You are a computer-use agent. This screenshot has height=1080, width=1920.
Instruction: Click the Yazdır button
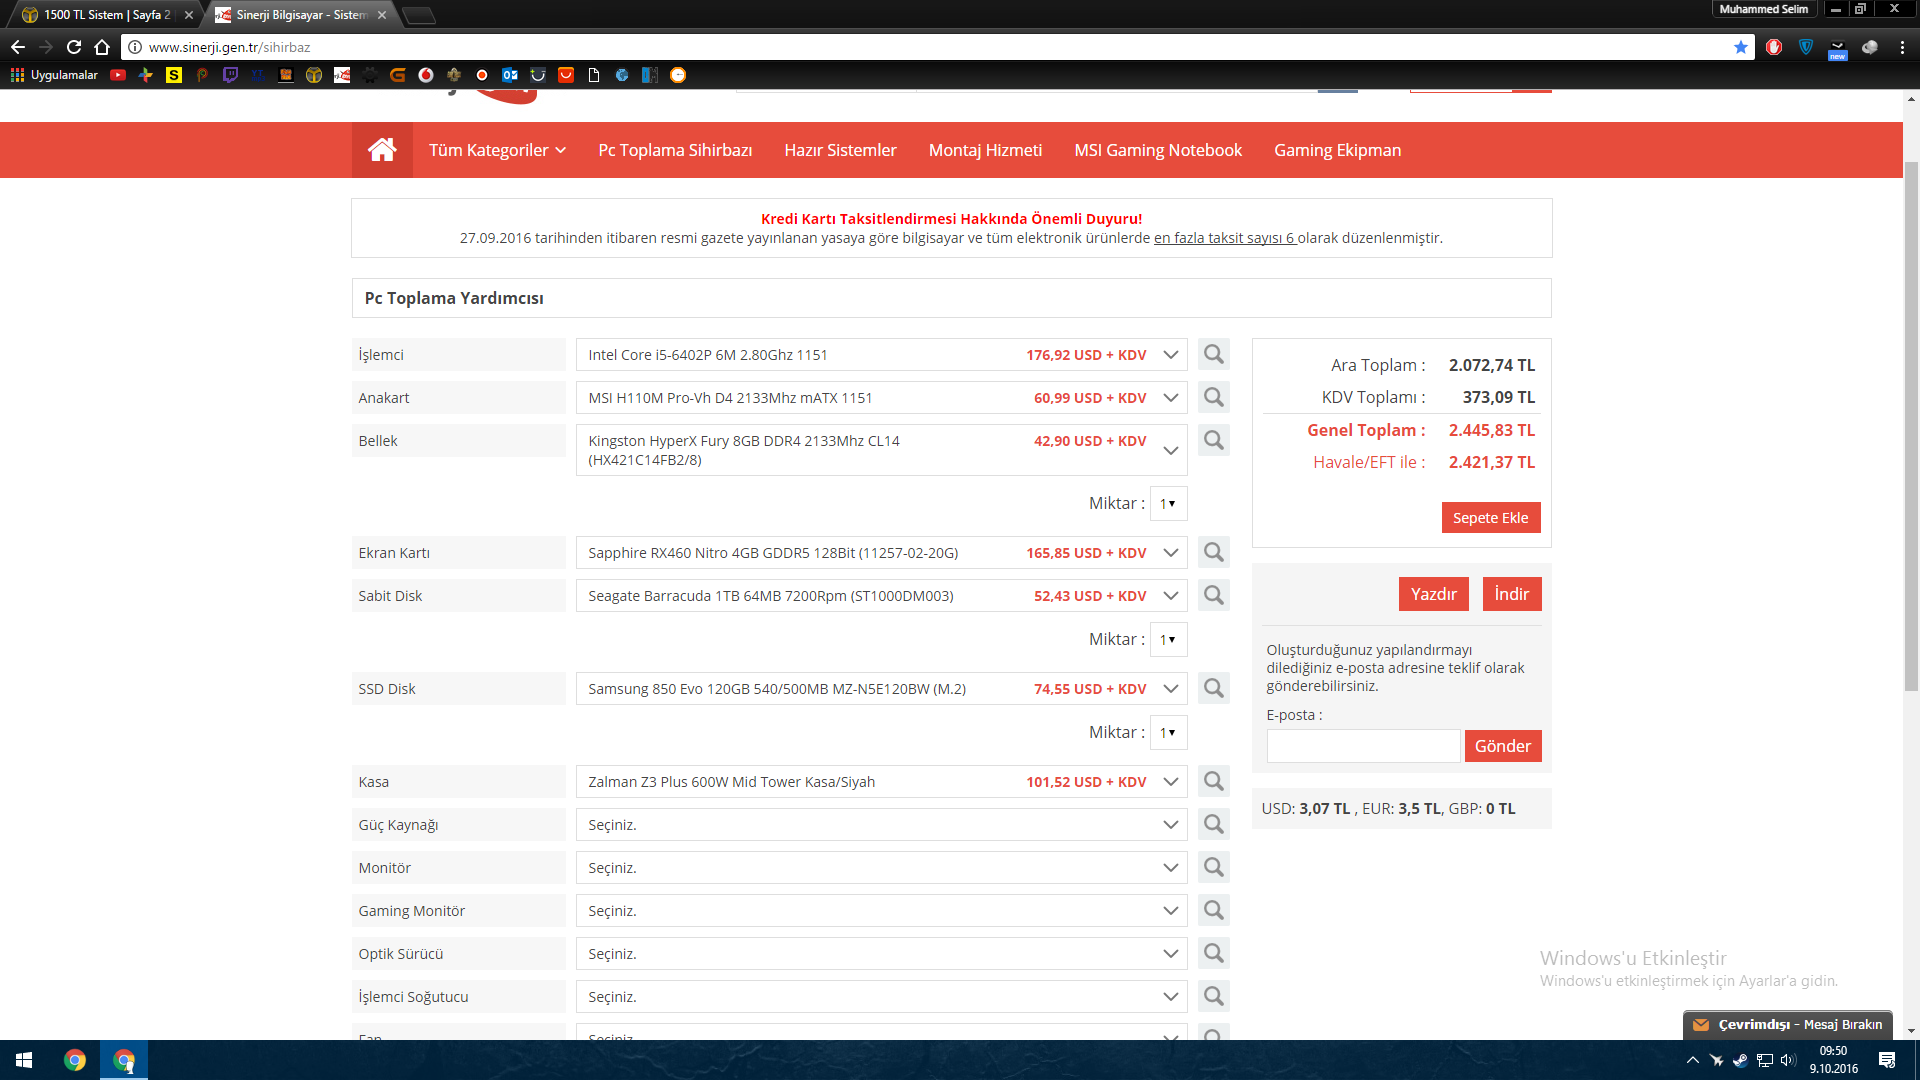tap(1433, 594)
